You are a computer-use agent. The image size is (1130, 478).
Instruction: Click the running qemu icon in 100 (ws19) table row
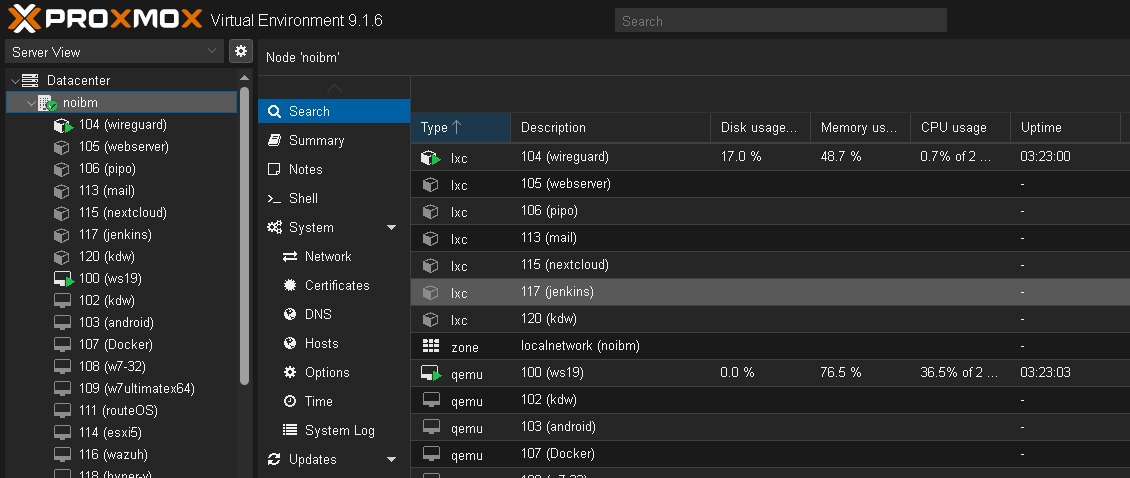click(431, 373)
